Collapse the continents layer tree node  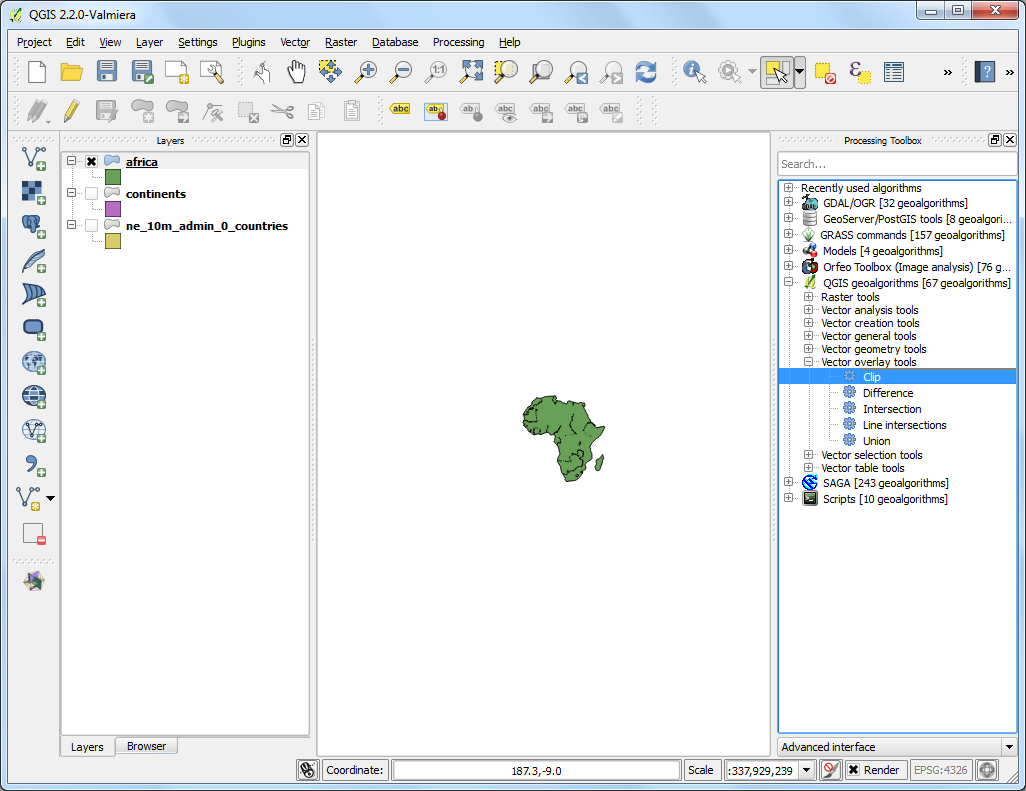point(71,193)
